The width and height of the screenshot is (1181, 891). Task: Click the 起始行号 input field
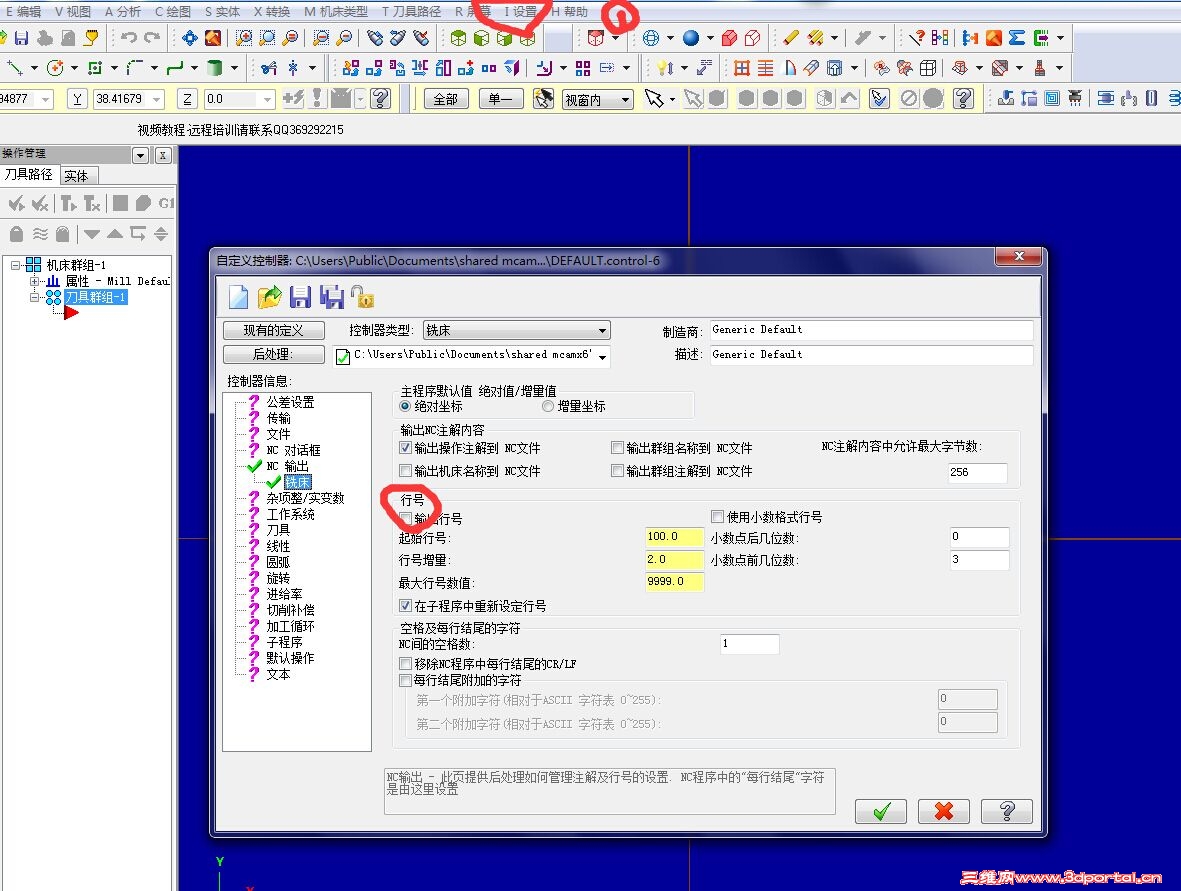click(x=674, y=537)
